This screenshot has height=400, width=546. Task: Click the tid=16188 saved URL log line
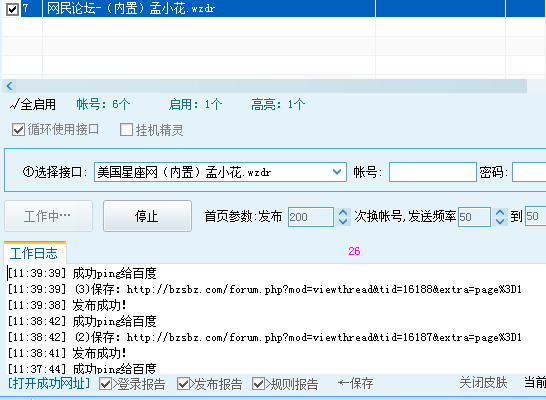264,289
